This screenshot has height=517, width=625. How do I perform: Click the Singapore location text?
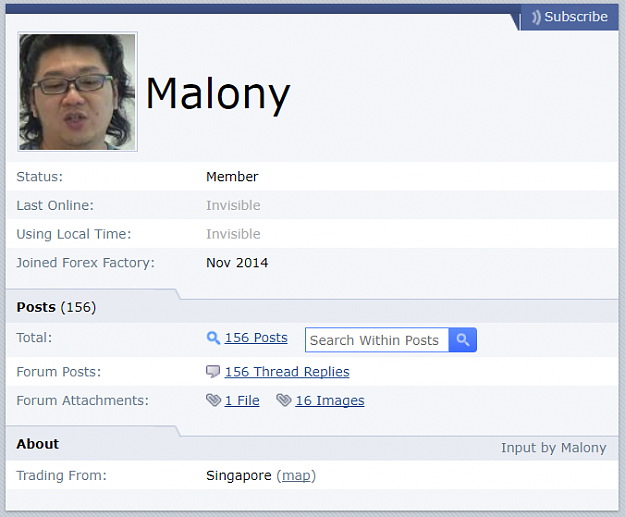(238, 476)
